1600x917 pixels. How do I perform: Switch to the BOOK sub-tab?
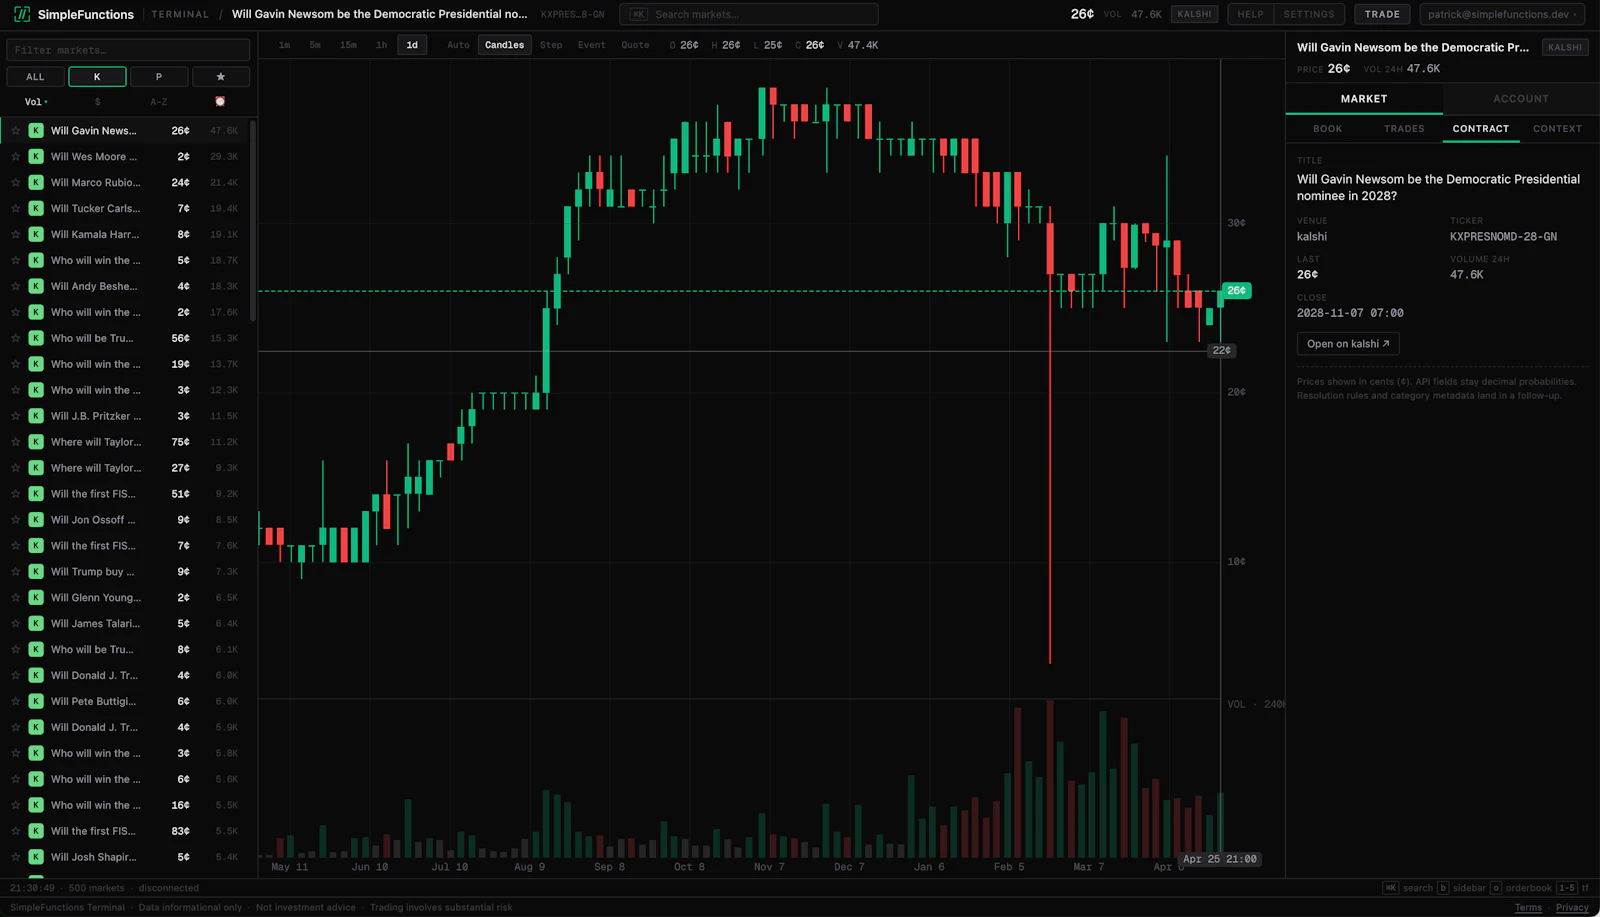pos(1328,129)
